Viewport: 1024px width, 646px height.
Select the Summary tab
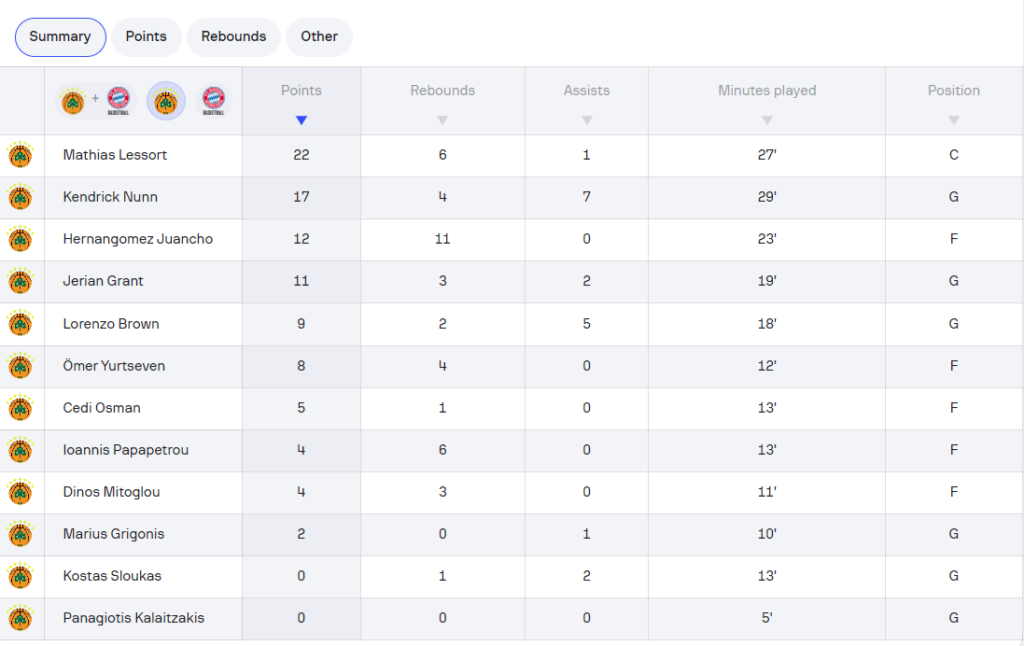point(60,37)
